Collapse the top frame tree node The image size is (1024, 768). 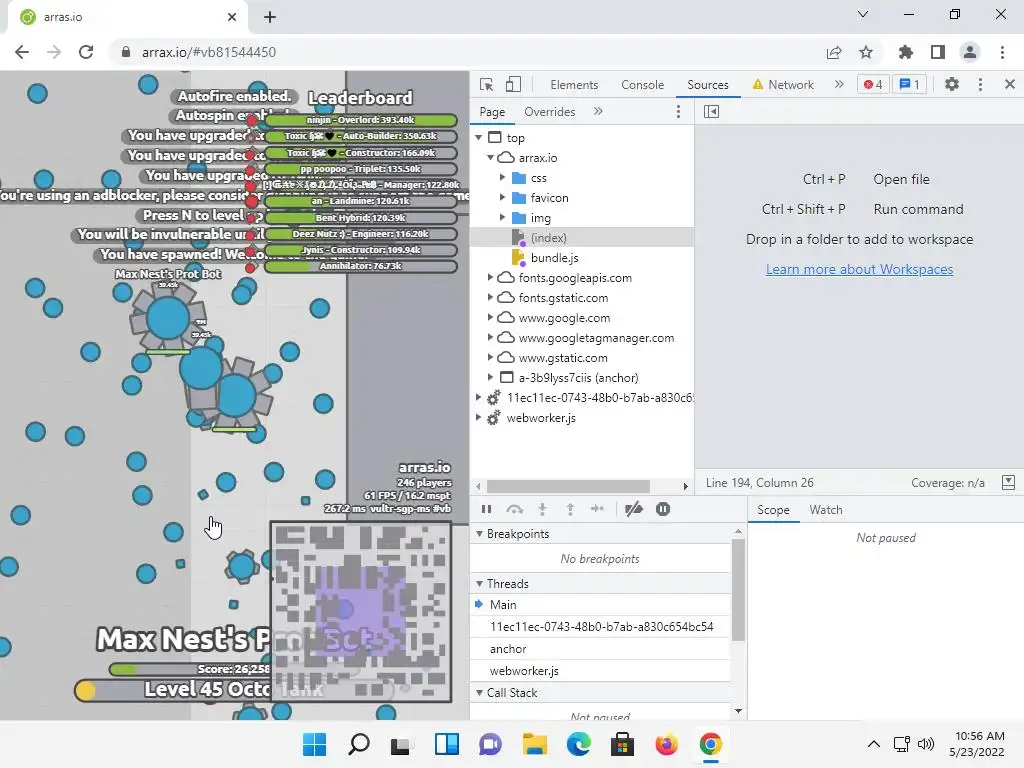[479, 138]
